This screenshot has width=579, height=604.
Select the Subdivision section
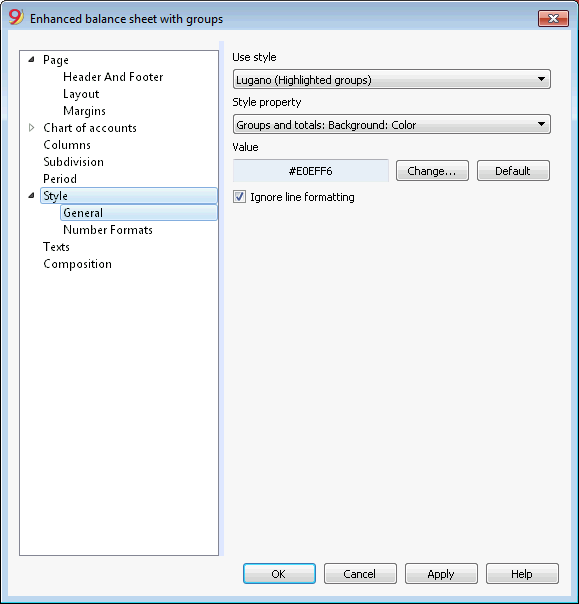coord(73,162)
